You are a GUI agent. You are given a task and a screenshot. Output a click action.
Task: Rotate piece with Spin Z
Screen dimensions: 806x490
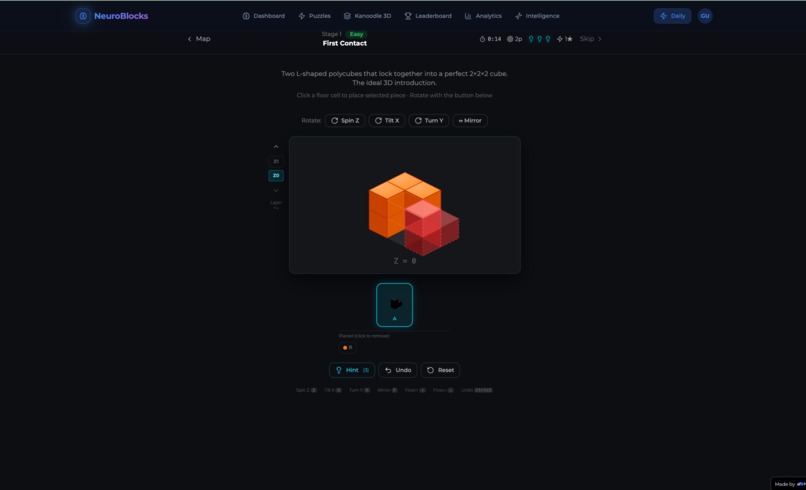click(x=345, y=120)
